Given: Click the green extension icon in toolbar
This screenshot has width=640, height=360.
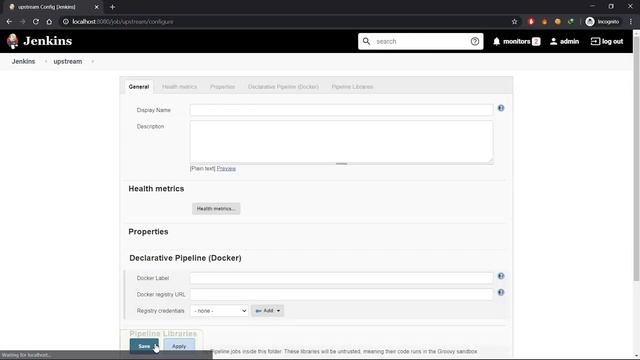Looking at the screenshot, I should [571, 22].
